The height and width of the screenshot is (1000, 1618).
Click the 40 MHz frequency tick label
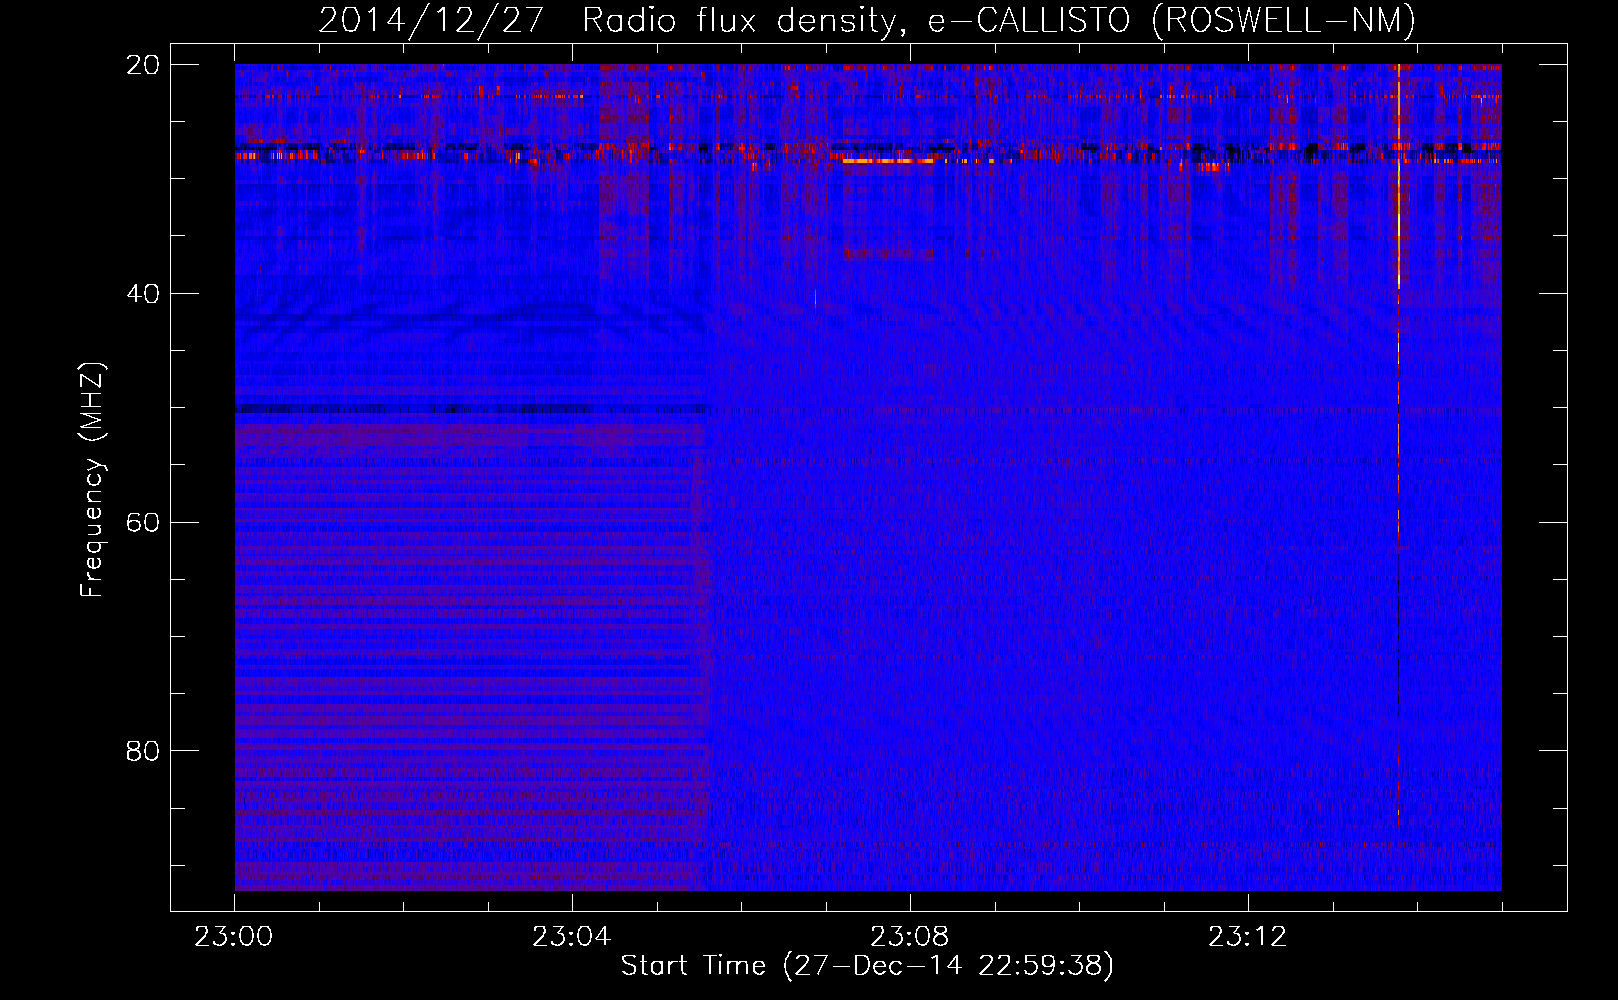click(x=144, y=294)
